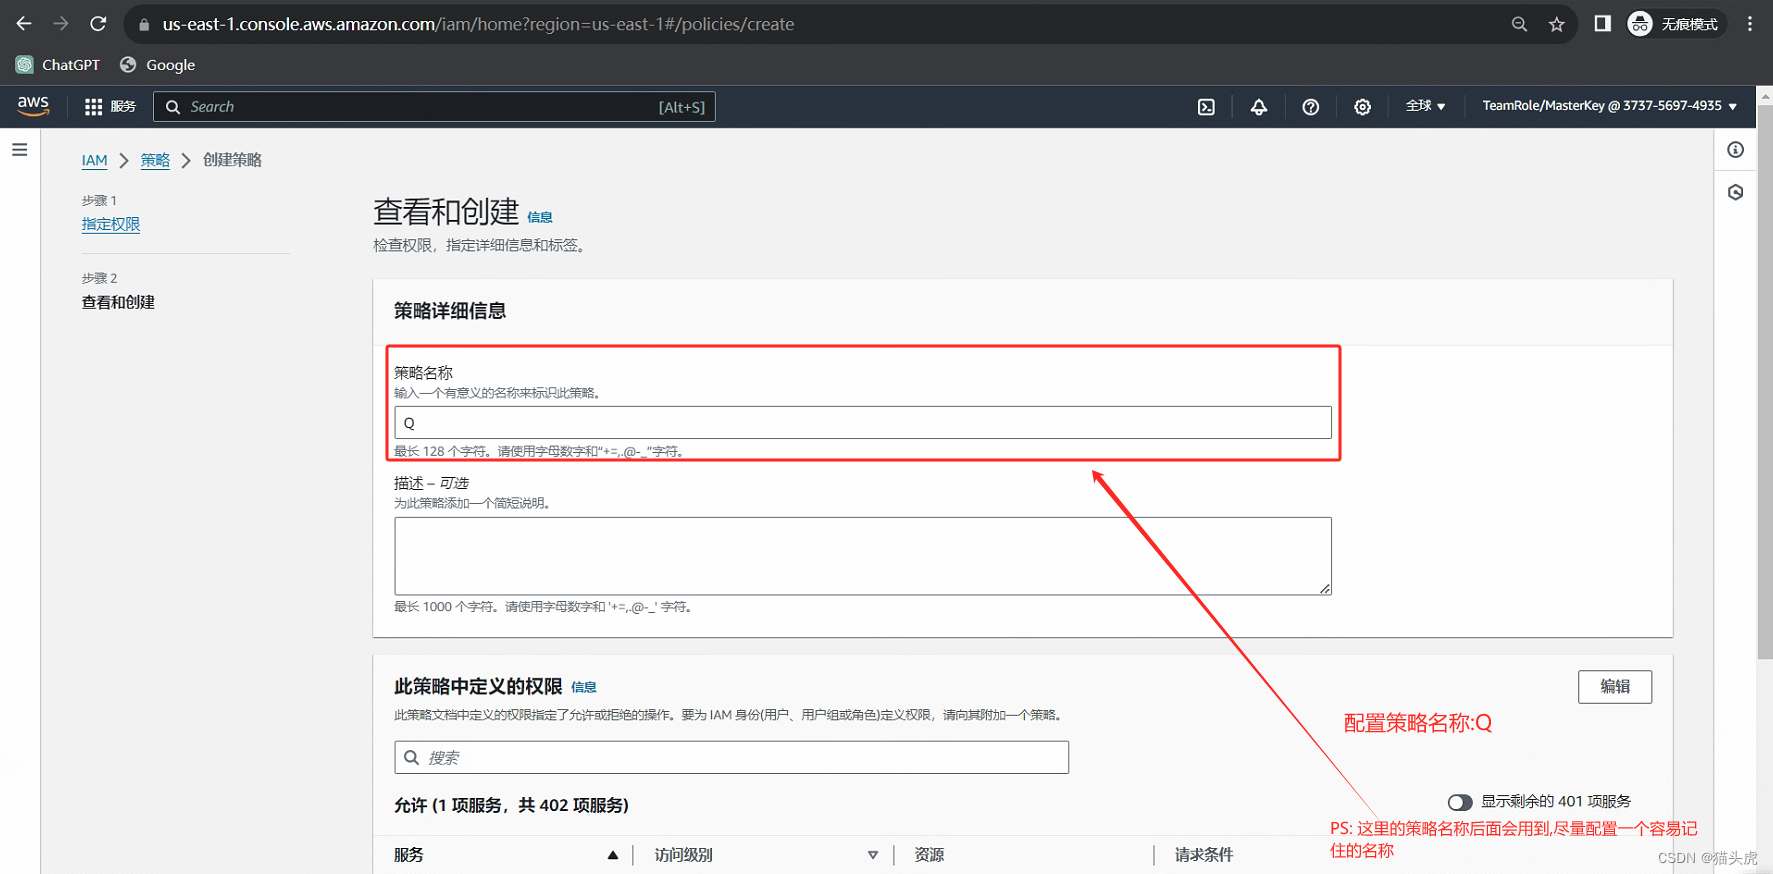This screenshot has width=1773, height=874.
Task: Click the 编辑 button
Action: (1615, 687)
